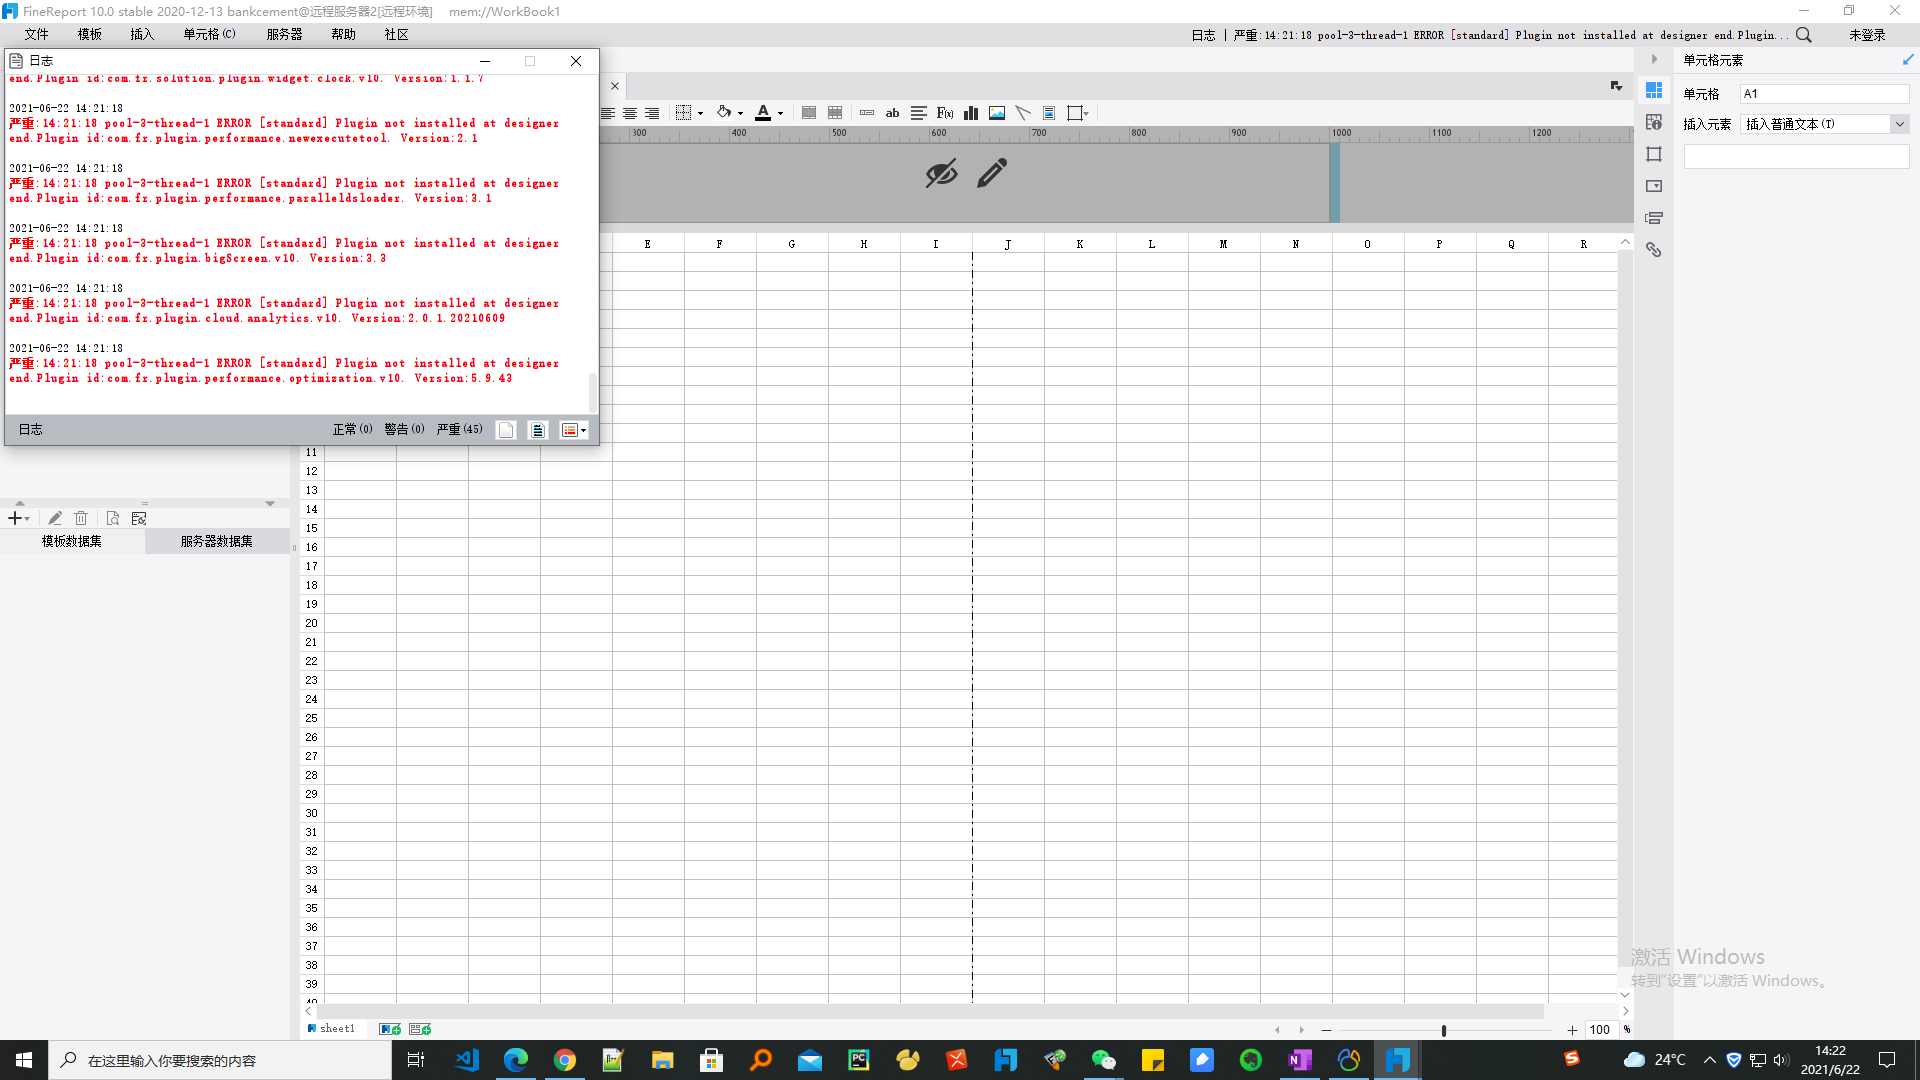Click the blue arrow dock icon in 单元格元素 header
Screen dimensions: 1920x1080
click(1908, 60)
